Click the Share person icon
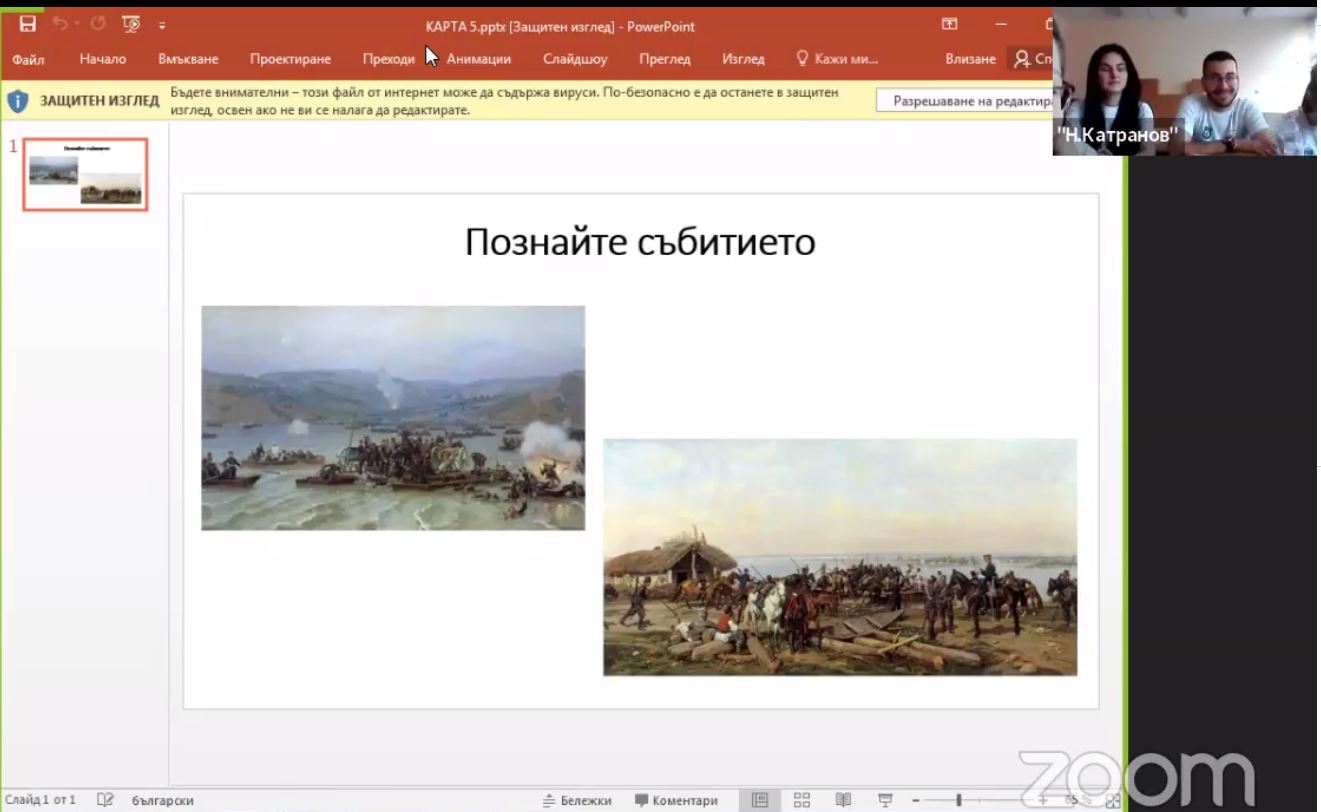Screen dimensions: 1321x812 click(x=1021, y=59)
